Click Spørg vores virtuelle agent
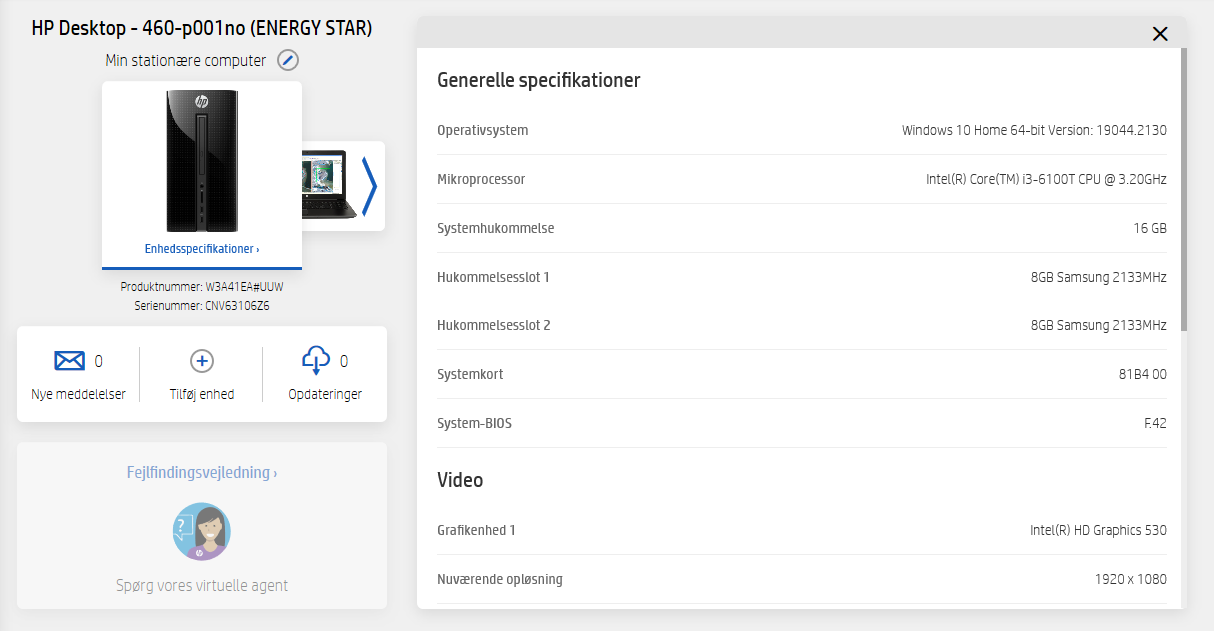This screenshot has width=1214, height=631. pos(202,585)
